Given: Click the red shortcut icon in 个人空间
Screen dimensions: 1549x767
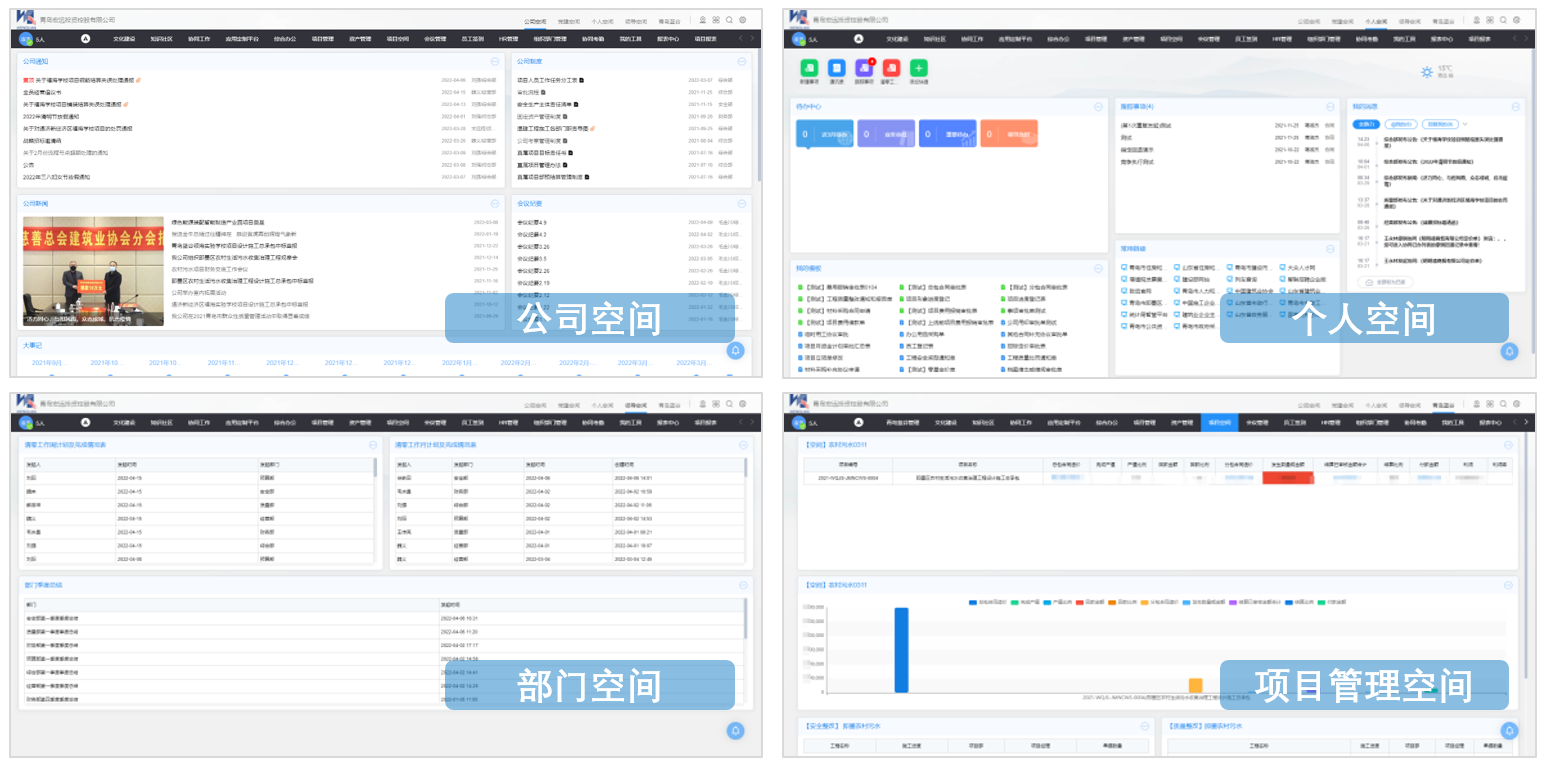Looking at the screenshot, I should [x=891, y=69].
